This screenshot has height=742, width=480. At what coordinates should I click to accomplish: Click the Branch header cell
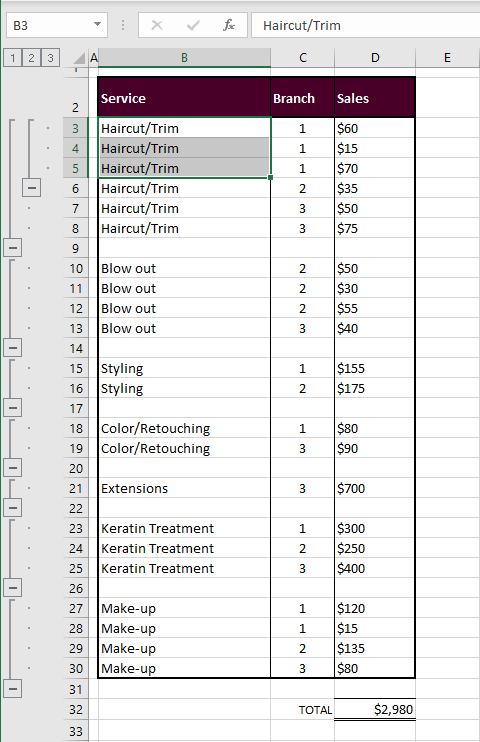pyautogui.click(x=302, y=97)
